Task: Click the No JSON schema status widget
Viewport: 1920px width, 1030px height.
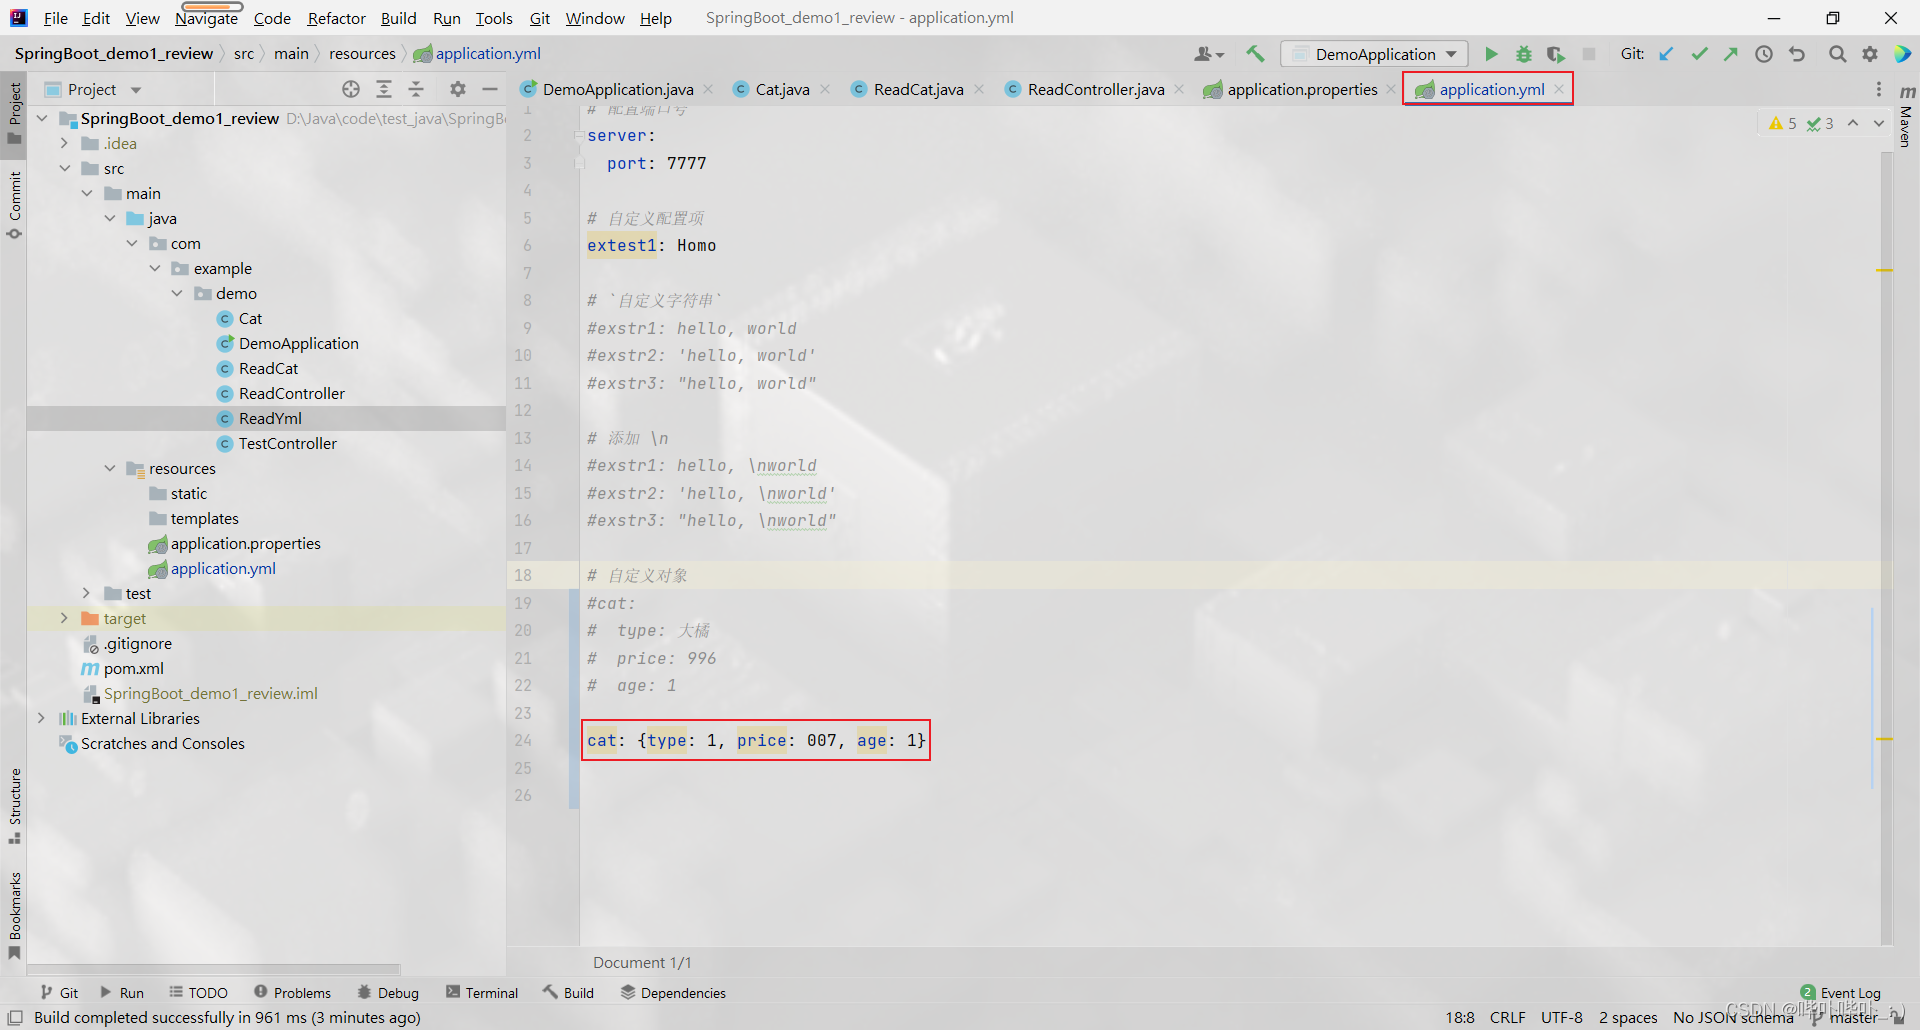Action: tap(1733, 1017)
